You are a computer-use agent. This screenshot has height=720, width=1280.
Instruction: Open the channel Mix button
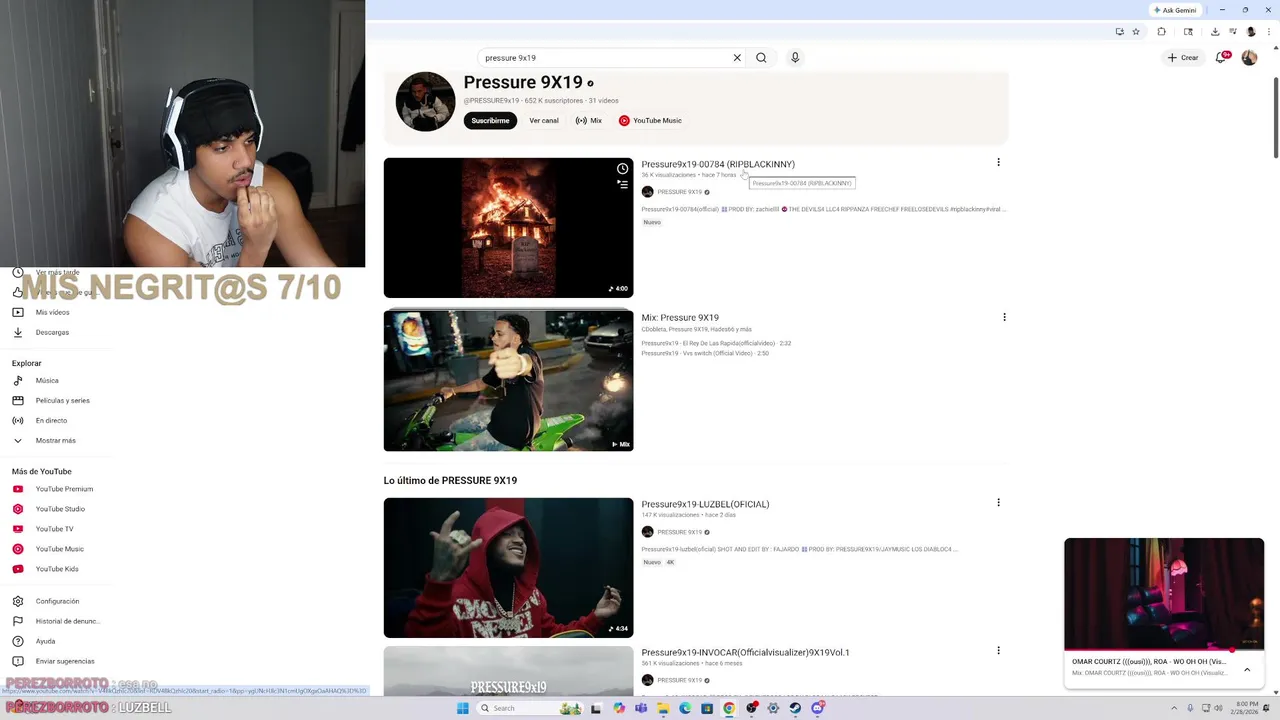coord(589,121)
